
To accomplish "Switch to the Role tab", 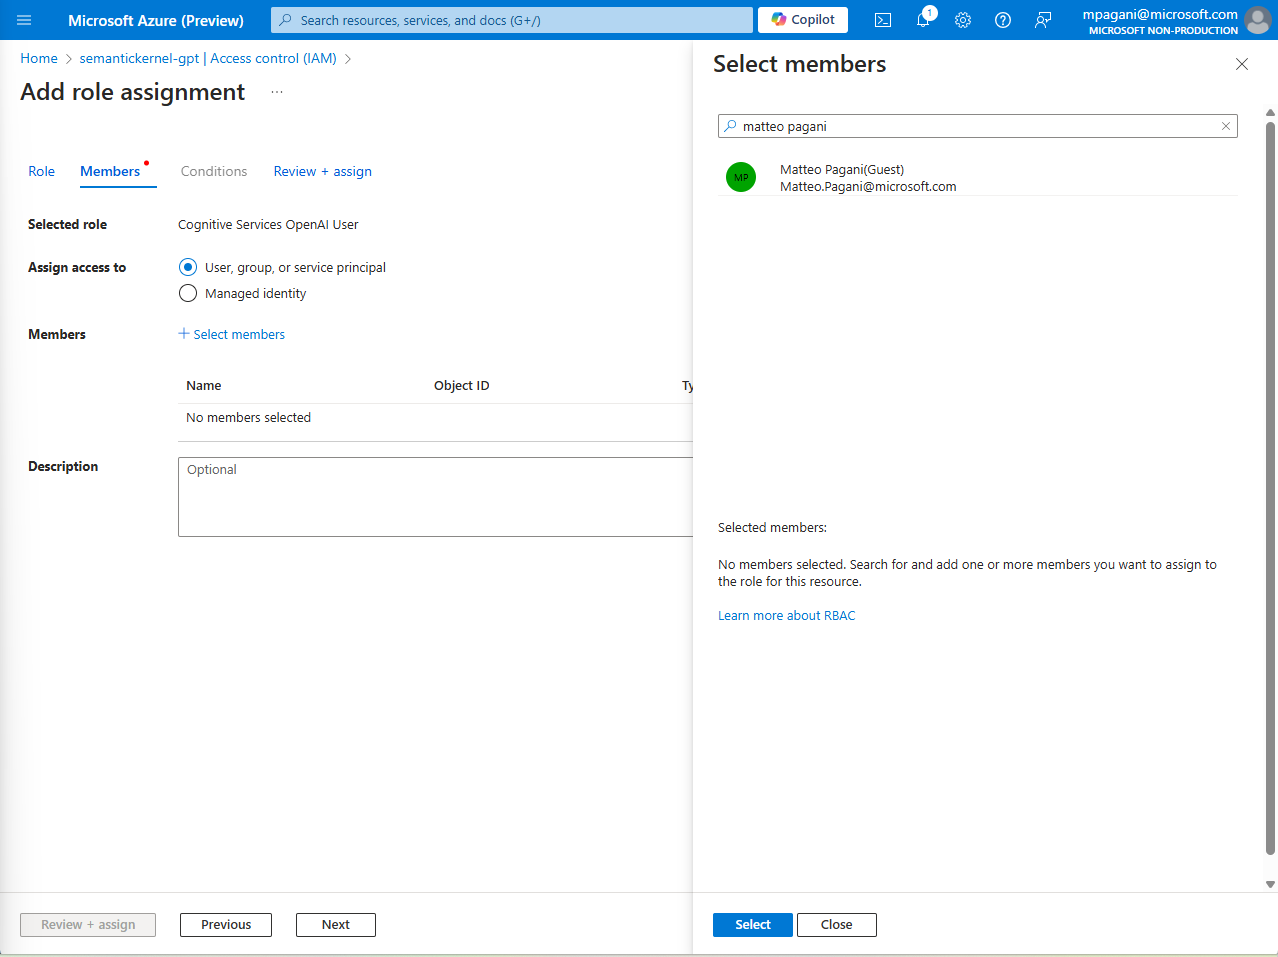I will [41, 171].
